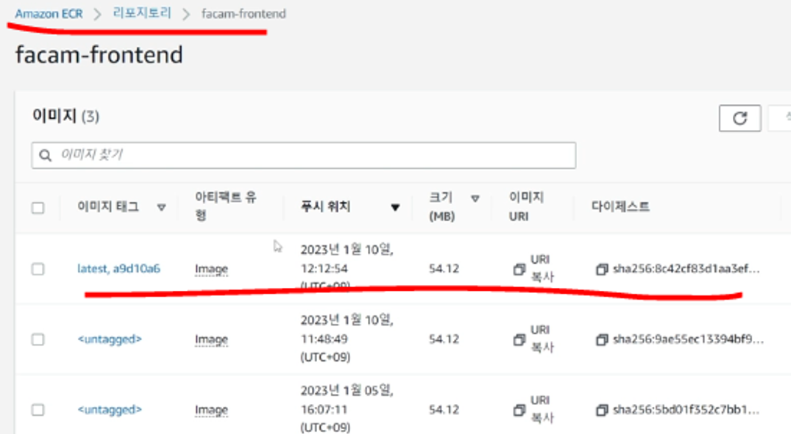This screenshot has height=434, width=791.
Task: Copy digest icon for sha256:8c42cf83d1aa3ef
Action: point(601,269)
